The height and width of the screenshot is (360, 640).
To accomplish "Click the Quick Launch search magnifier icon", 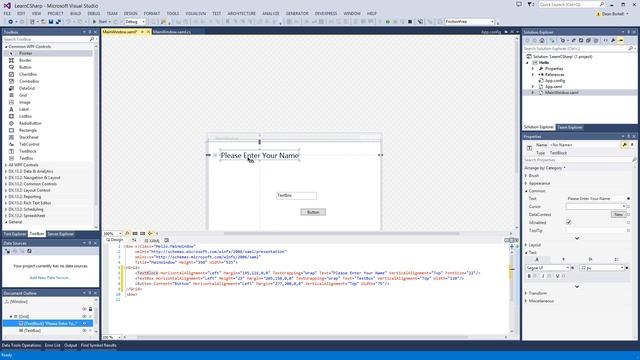I will pyautogui.click(x=602, y=4).
